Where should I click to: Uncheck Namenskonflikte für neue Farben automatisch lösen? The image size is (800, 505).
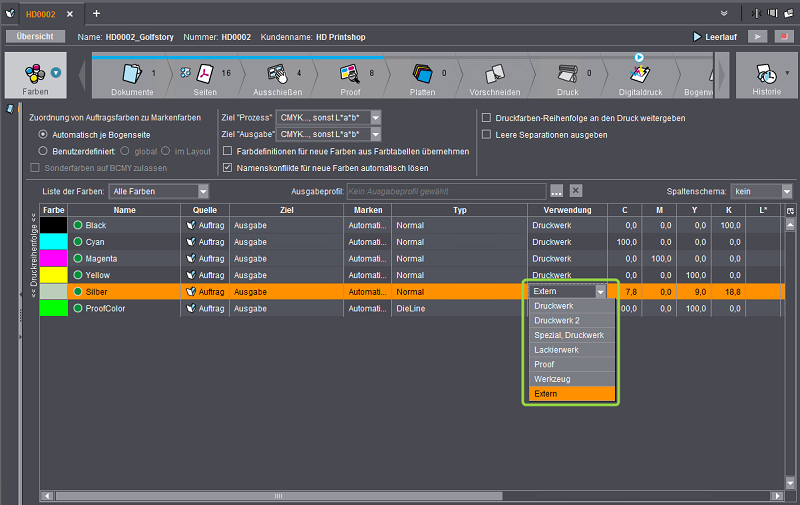click(x=228, y=168)
